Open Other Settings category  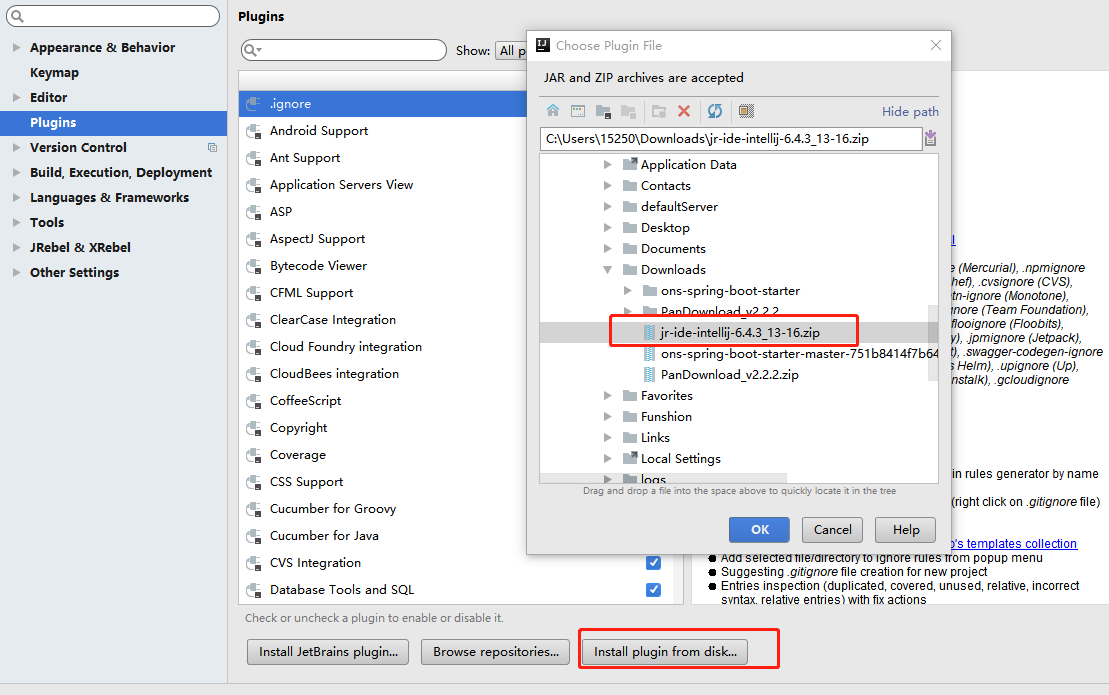tap(74, 273)
